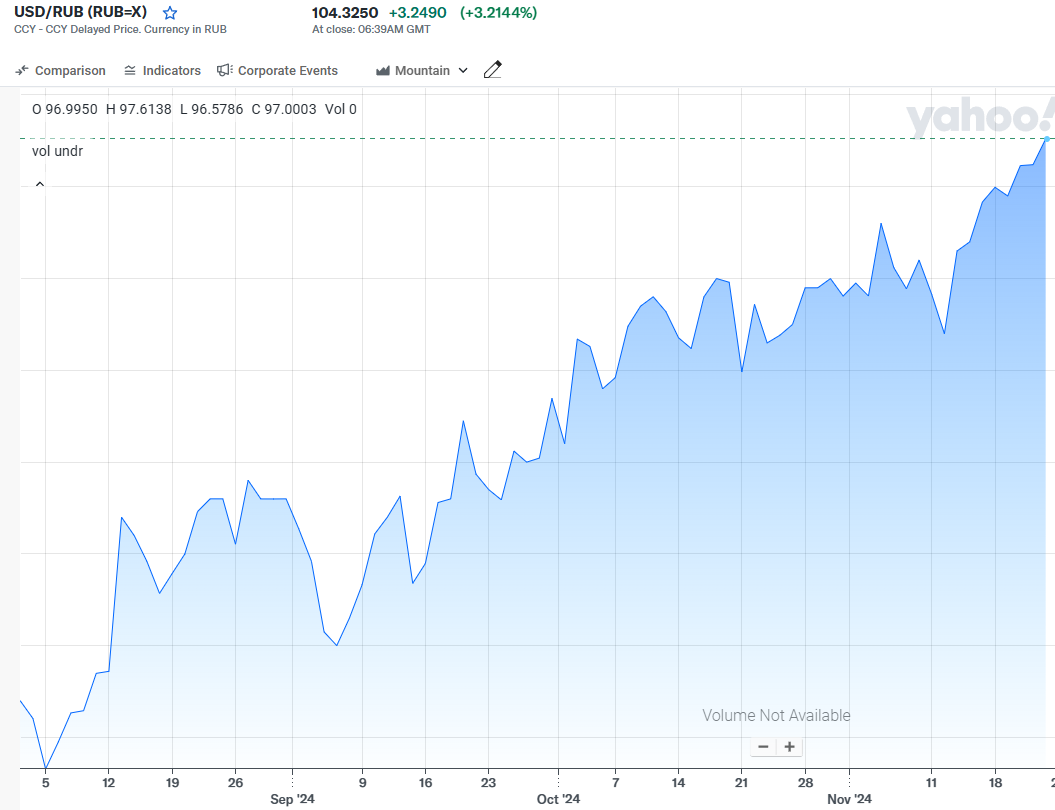Click the Nov '24 axis label
This screenshot has height=810, width=1055.
point(849,799)
